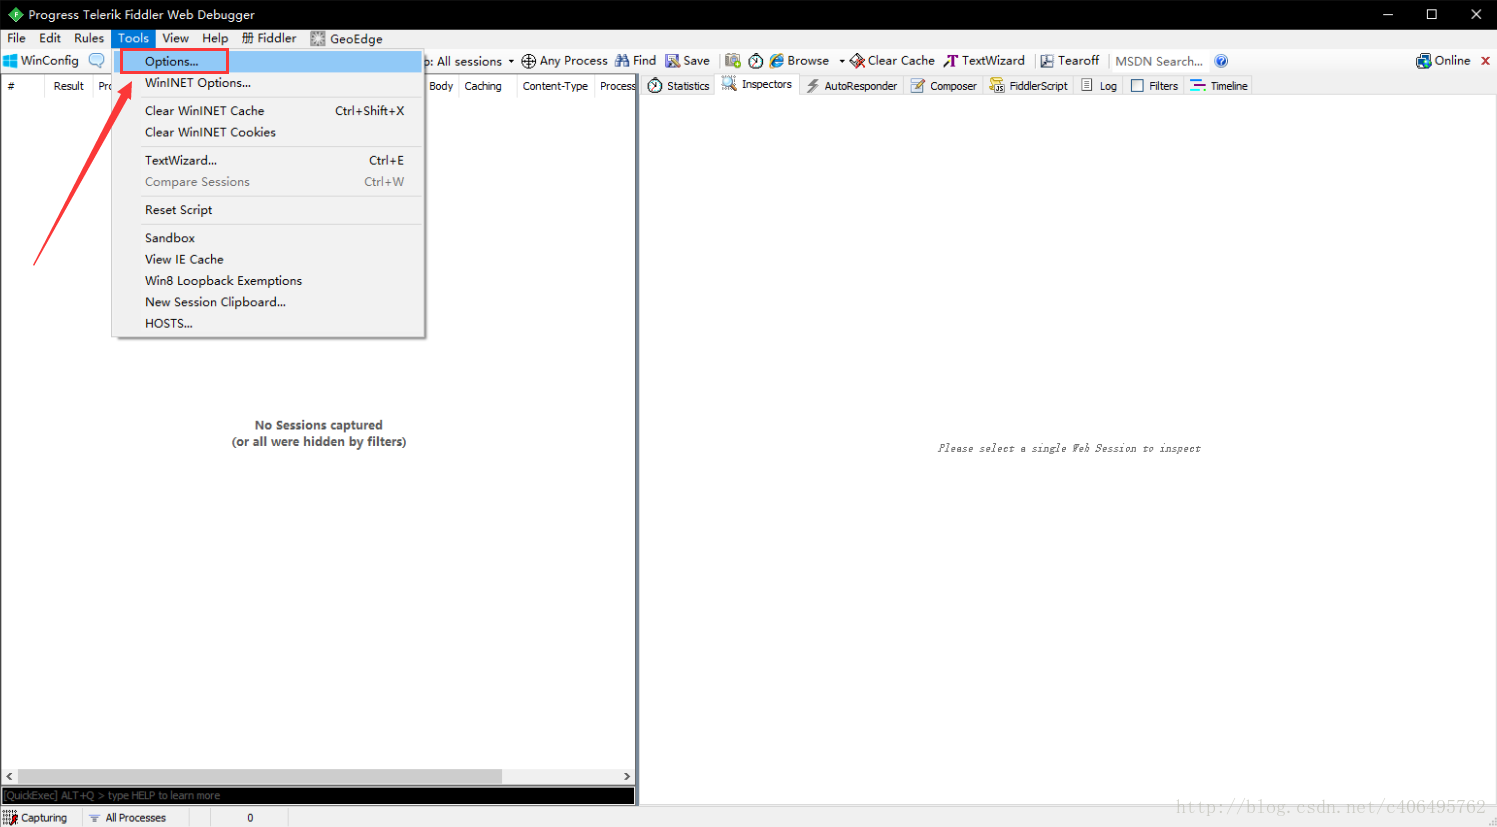Image resolution: width=1497 pixels, height=827 pixels.
Task: Toggle the Filters tab checkbox
Action: pos(1137,86)
